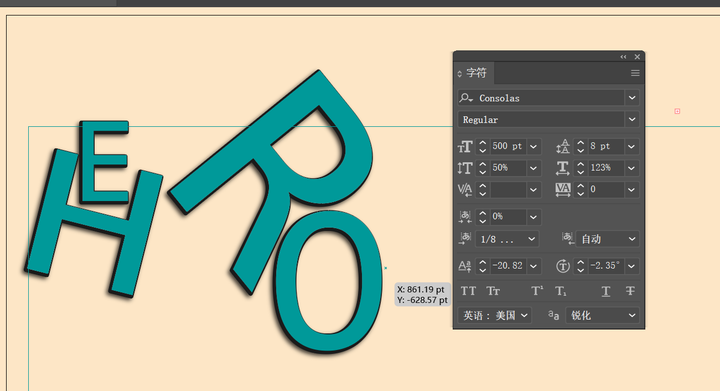Open the kerning value dropdown
Viewport: 720px width, 391px height.
[x=534, y=190]
